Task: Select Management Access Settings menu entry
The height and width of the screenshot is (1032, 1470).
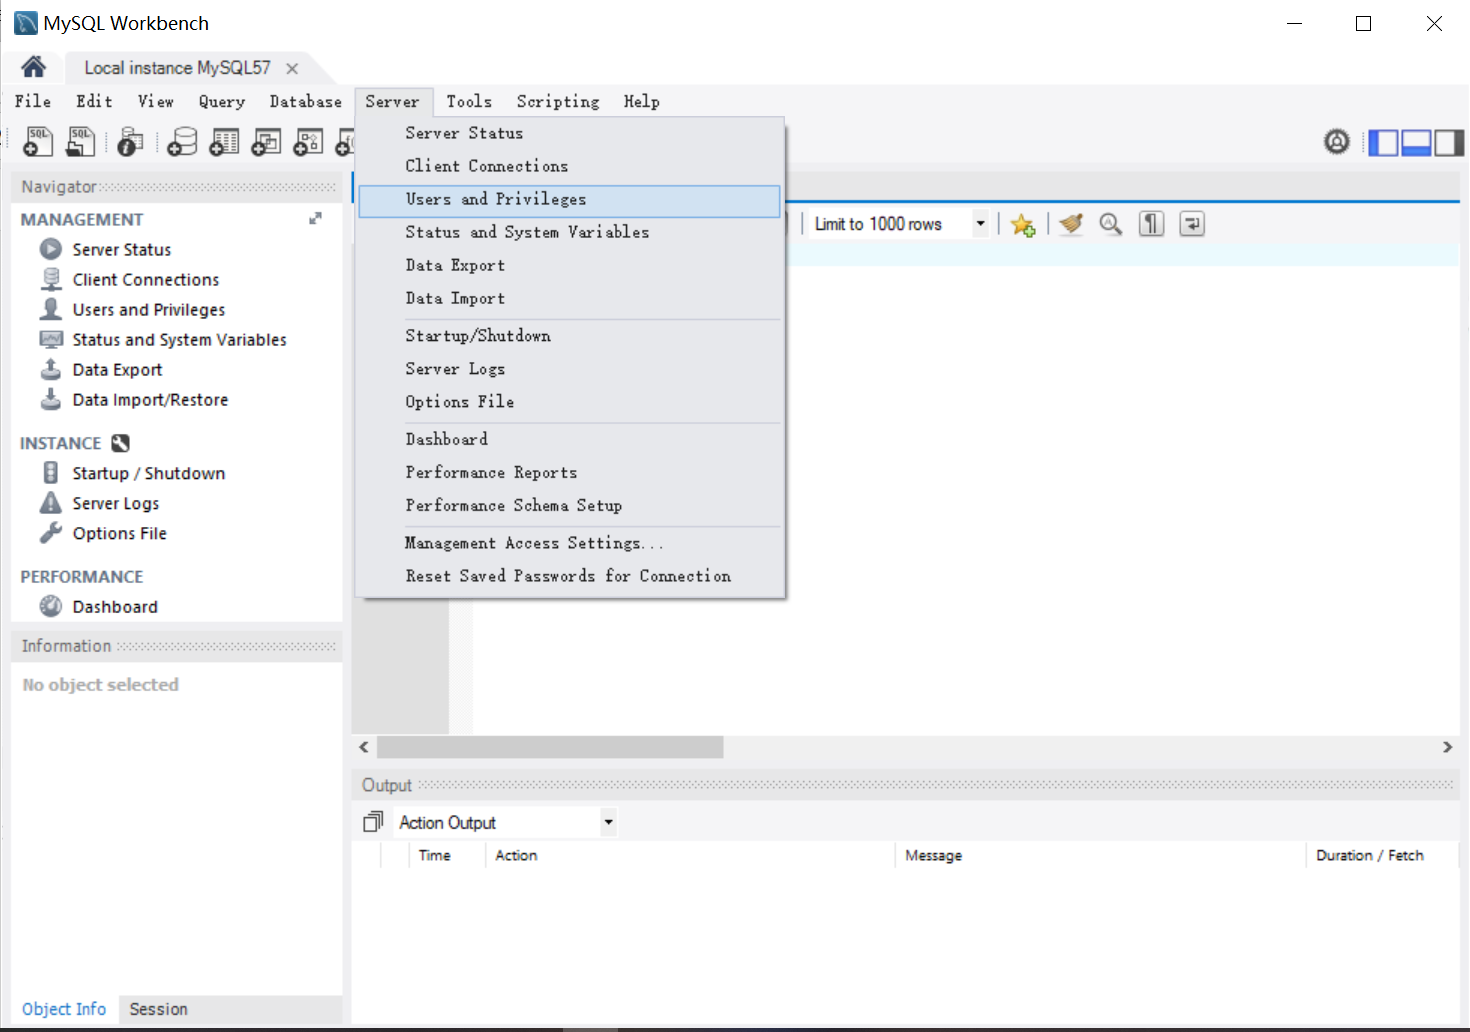Action: (569, 543)
